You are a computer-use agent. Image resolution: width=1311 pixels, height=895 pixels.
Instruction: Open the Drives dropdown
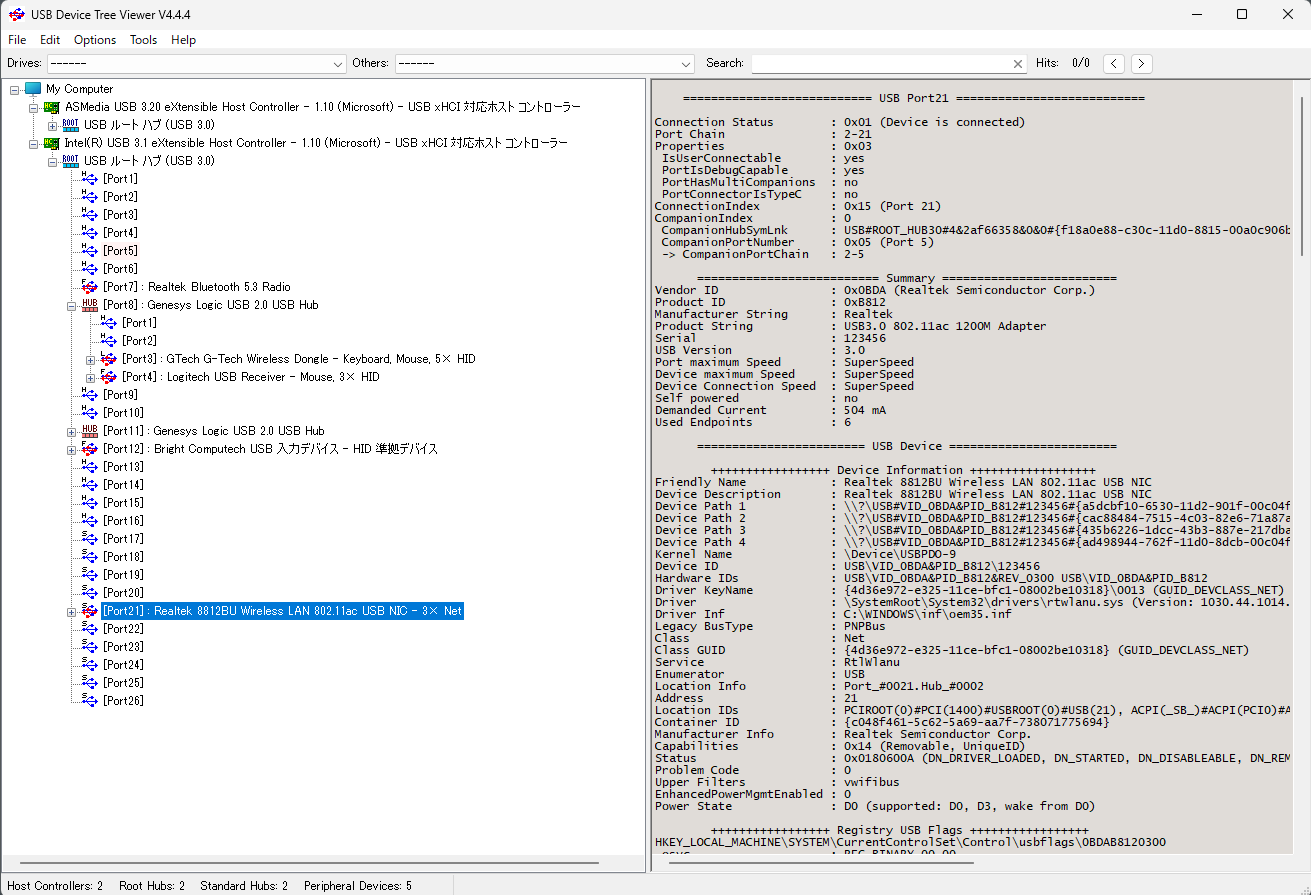click(x=196, y=63)
